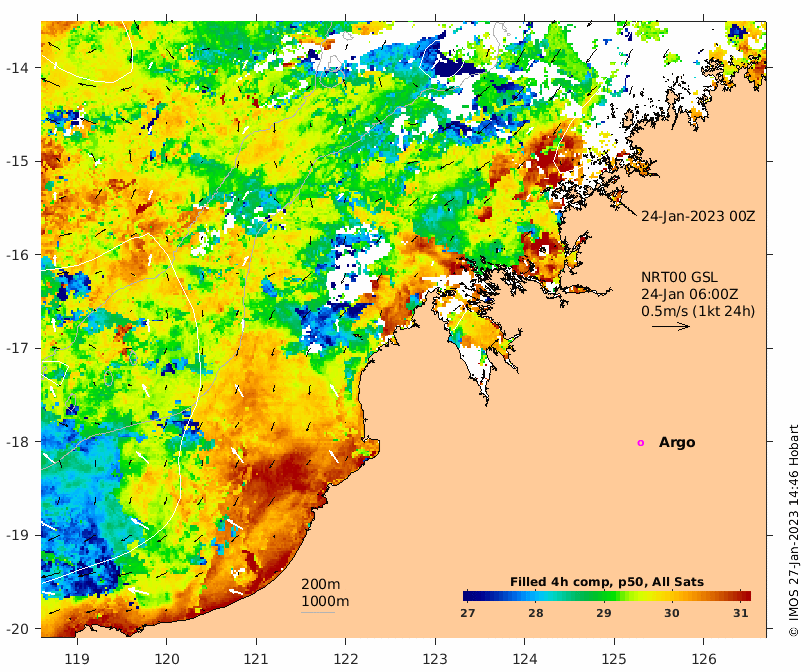Viewport: 810px width, 672px height.
Task: Click the dark red end of colorbar
Action: pos(746,596)
